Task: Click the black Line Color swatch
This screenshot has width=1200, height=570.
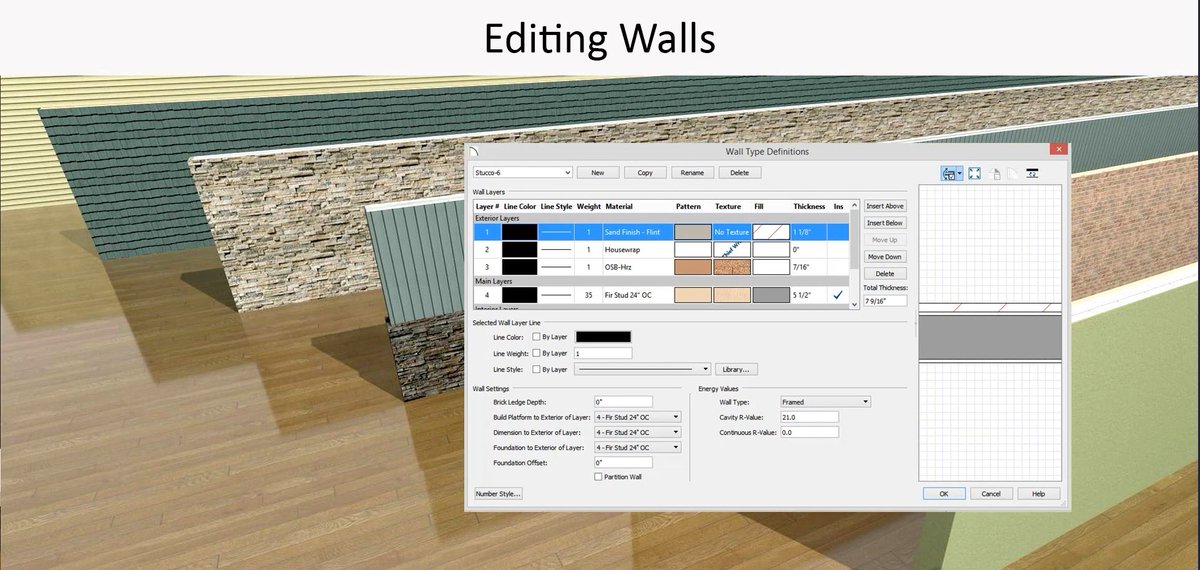Action: pyautogui.click(x=603, y=337)
